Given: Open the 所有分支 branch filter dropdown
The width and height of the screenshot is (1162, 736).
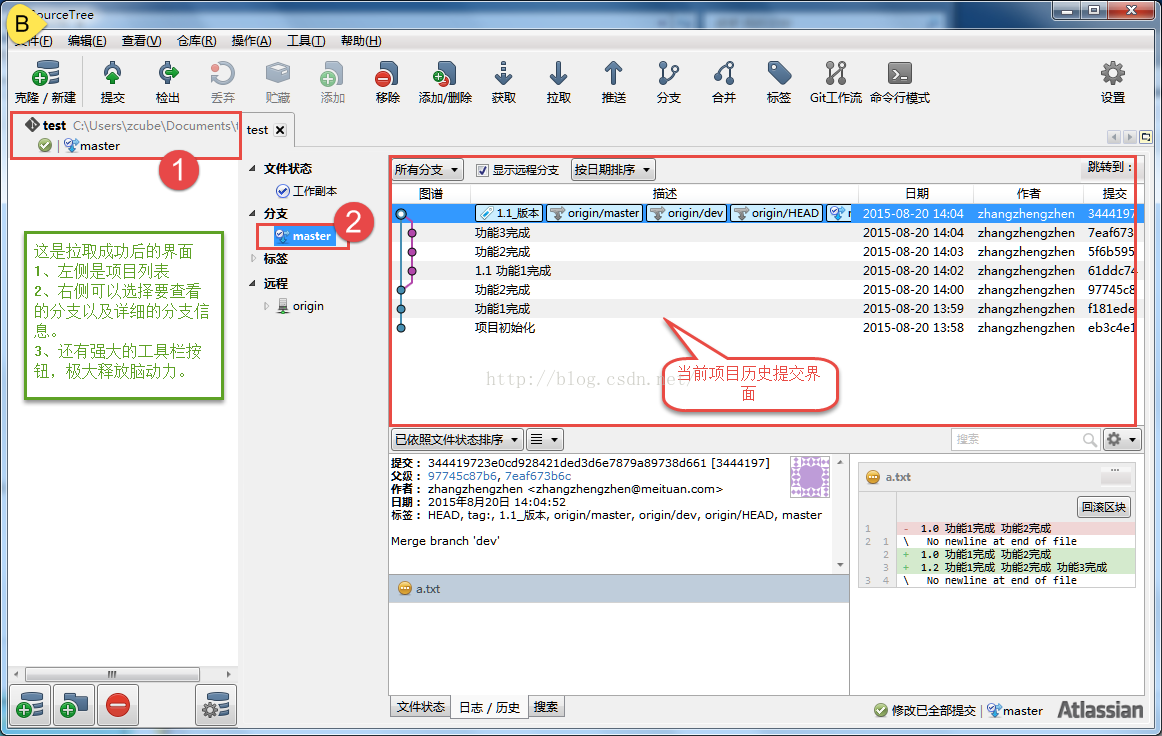Looking at the screenshot, I should coord(428,170).
